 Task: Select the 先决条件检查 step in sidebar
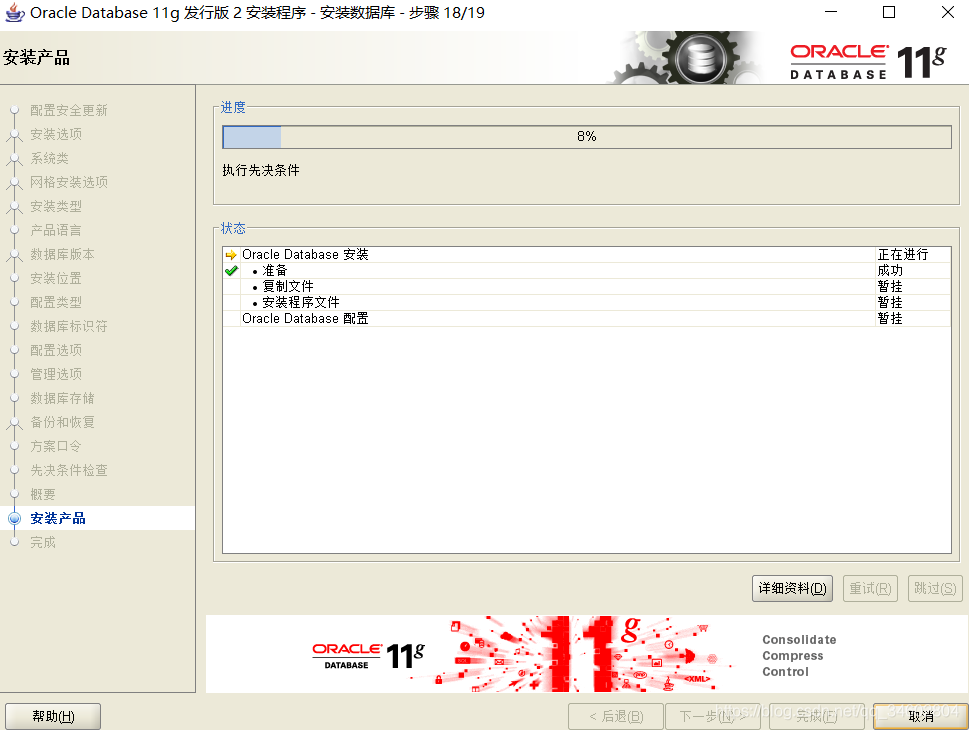click(69, 470)
